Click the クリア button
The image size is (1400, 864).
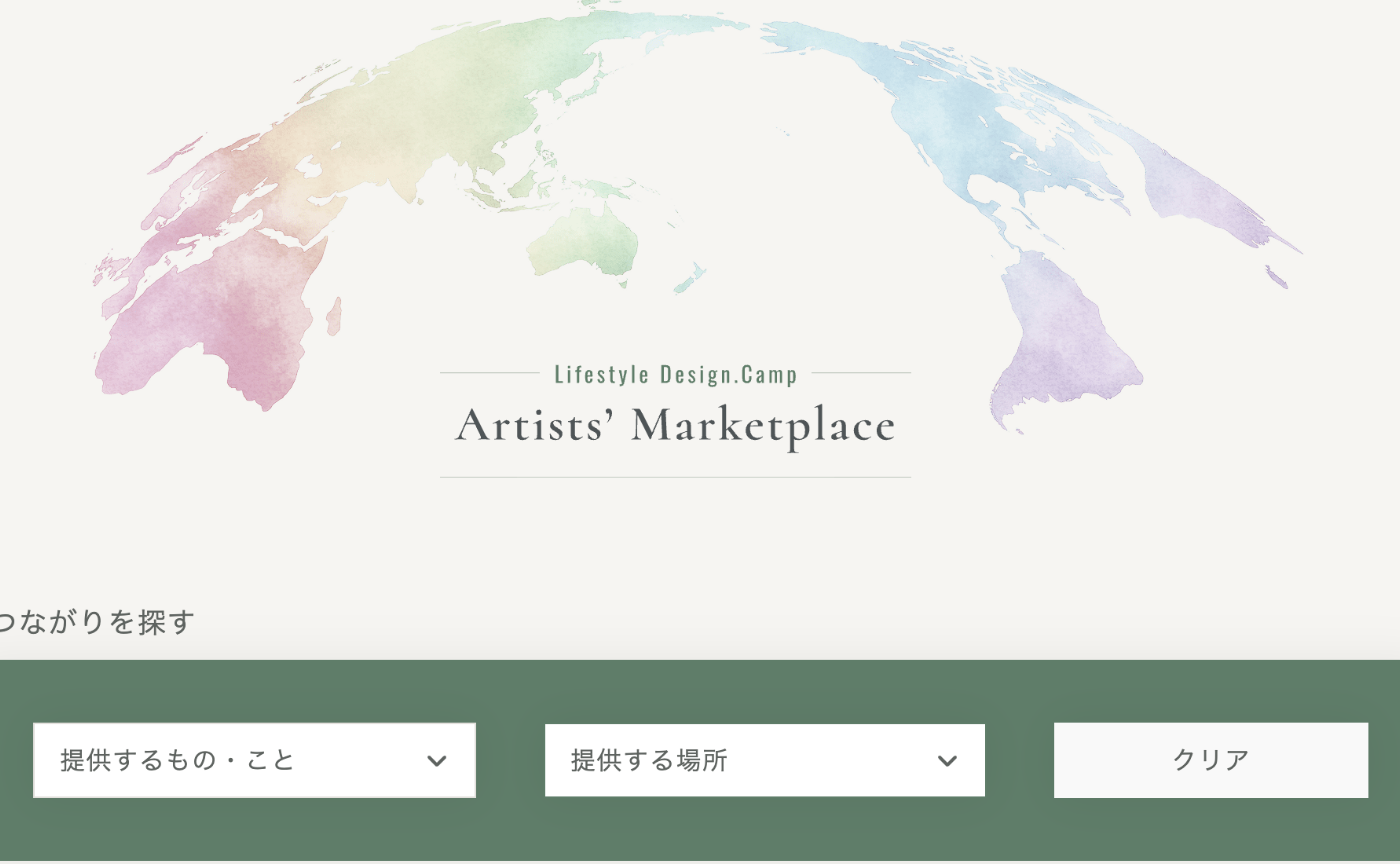pyautogui.click(x=1211, y=760)
